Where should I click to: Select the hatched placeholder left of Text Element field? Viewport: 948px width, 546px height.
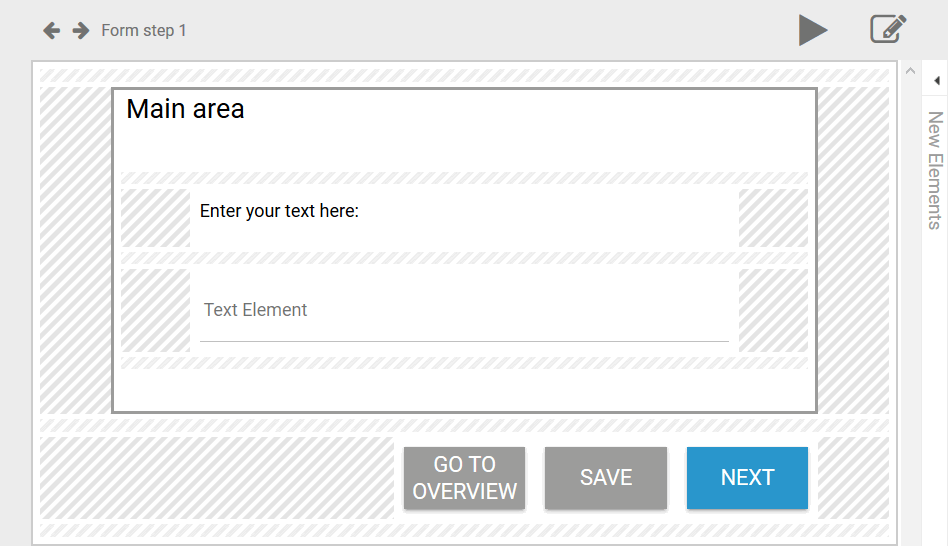pyautogui.click(x=155, y=310)
